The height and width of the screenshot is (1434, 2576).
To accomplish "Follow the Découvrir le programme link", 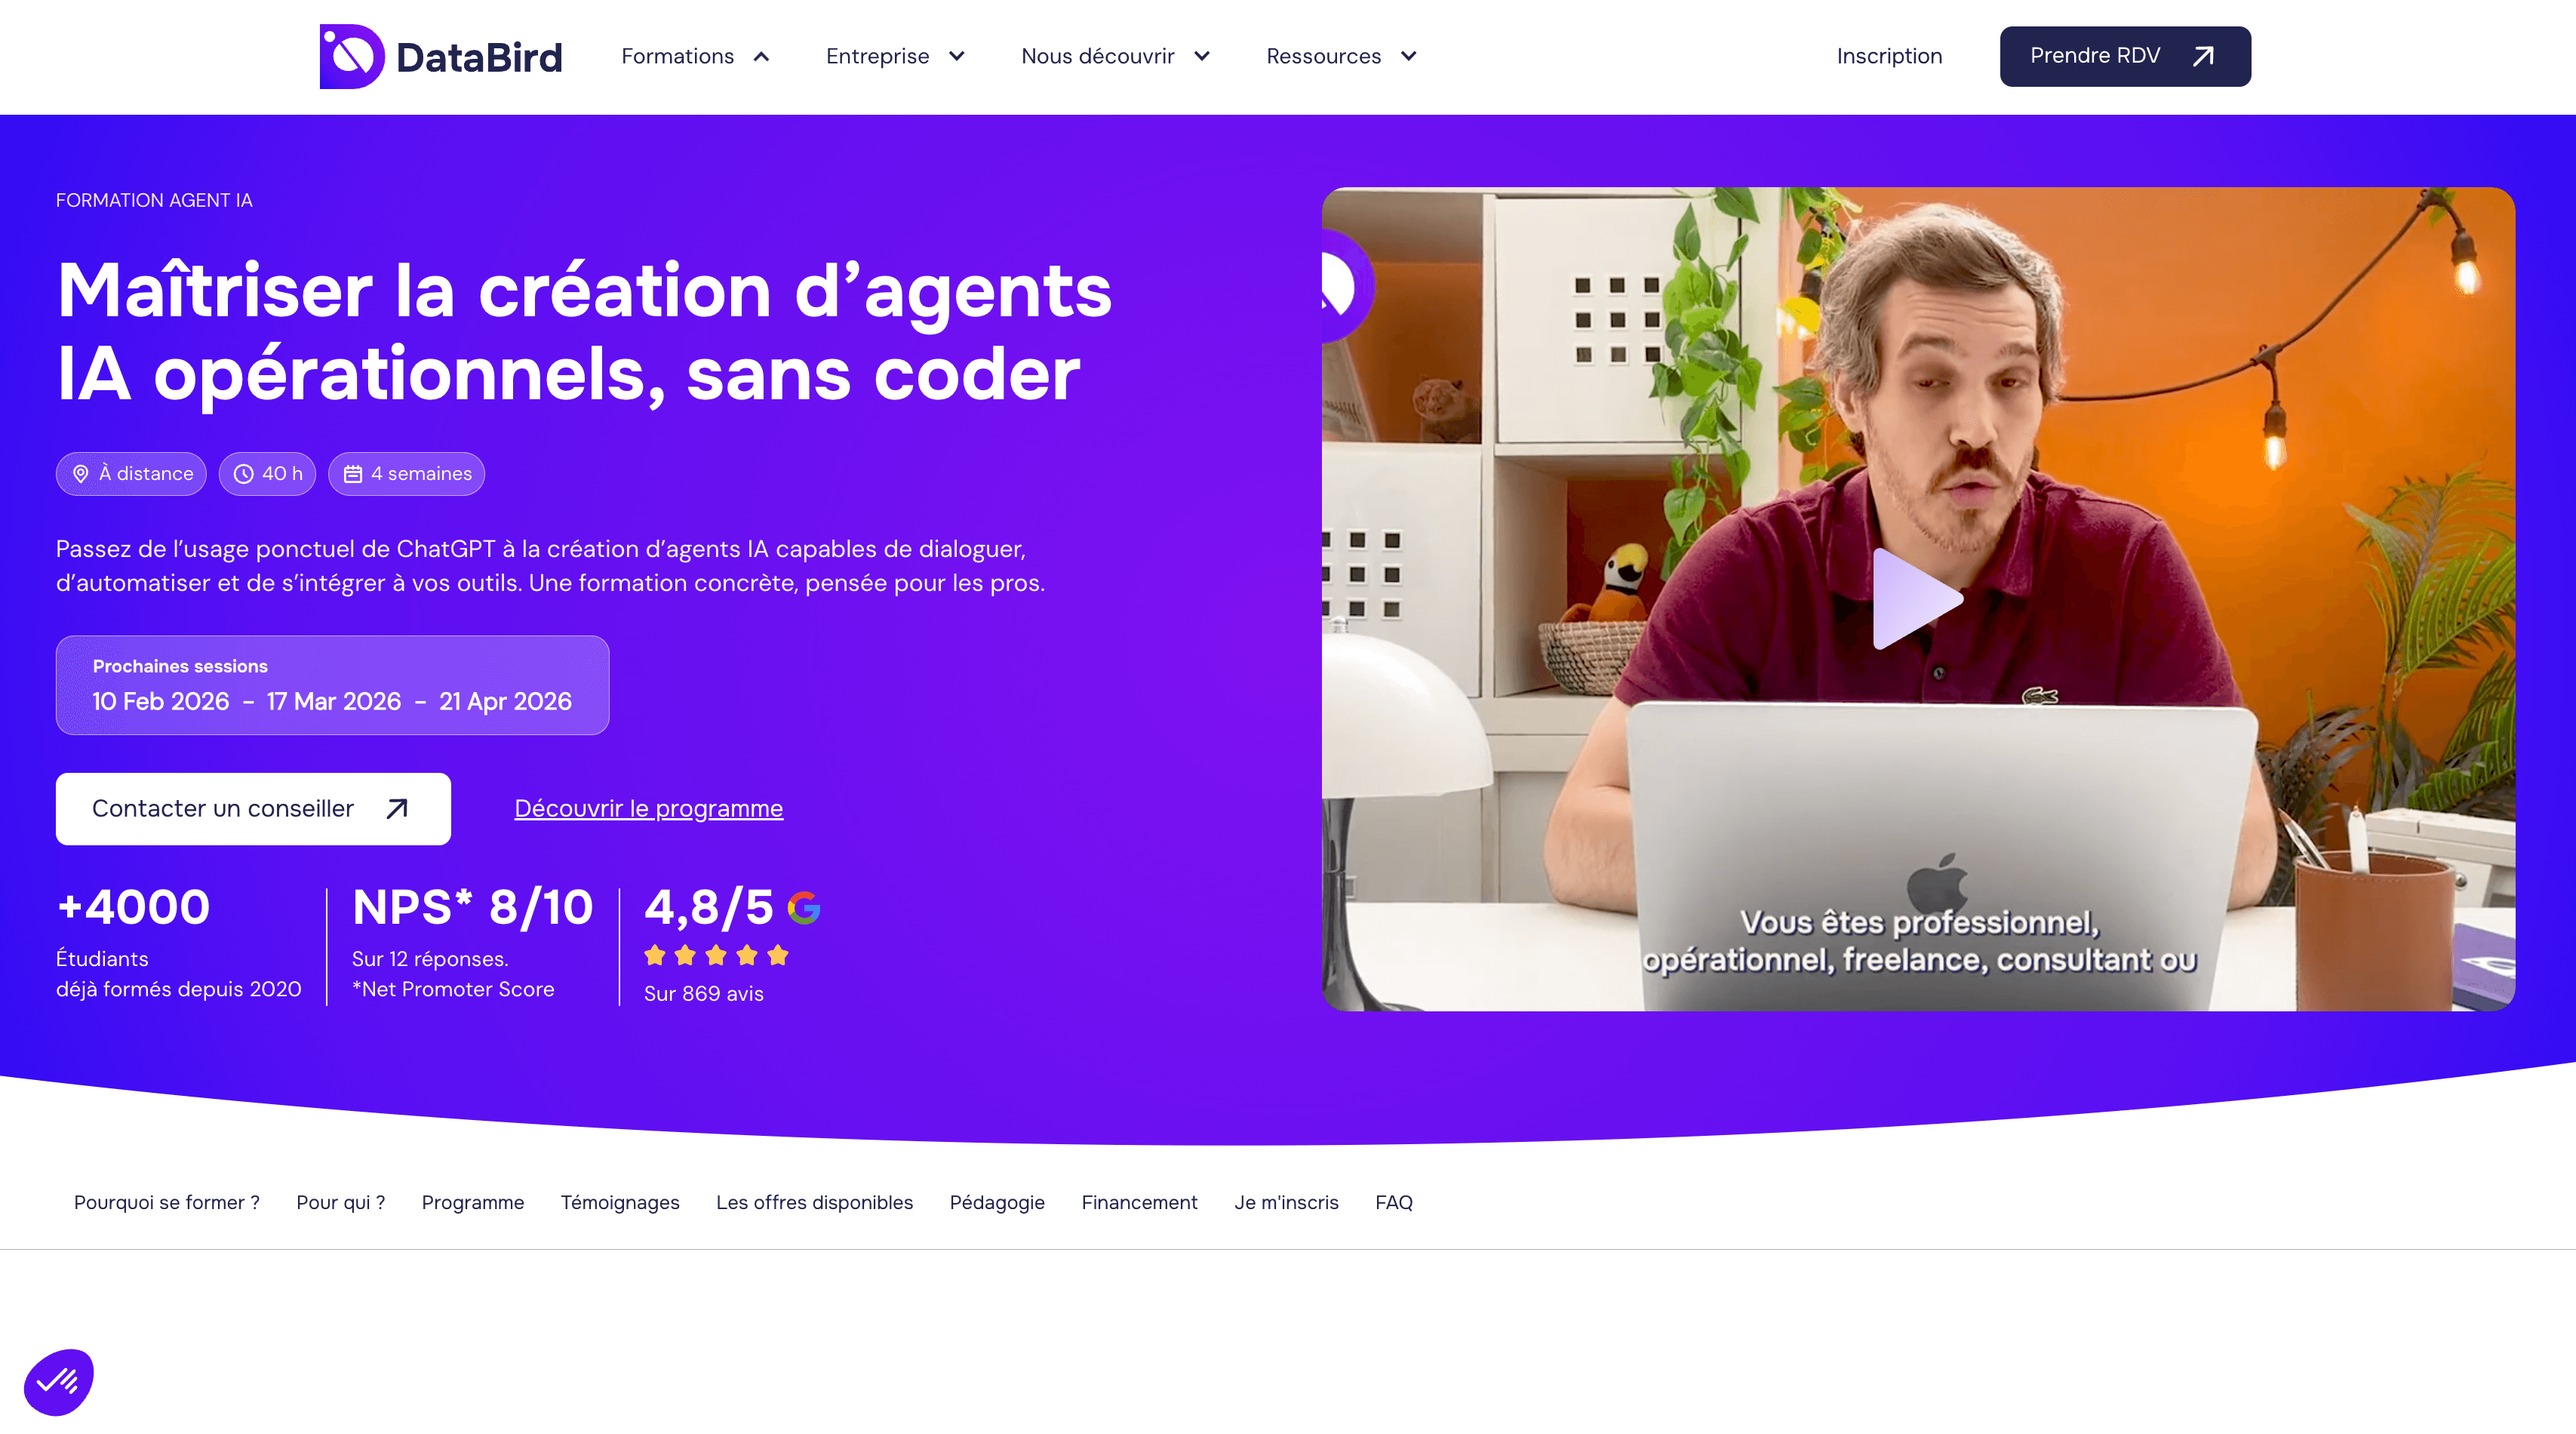I will point(648,808).
